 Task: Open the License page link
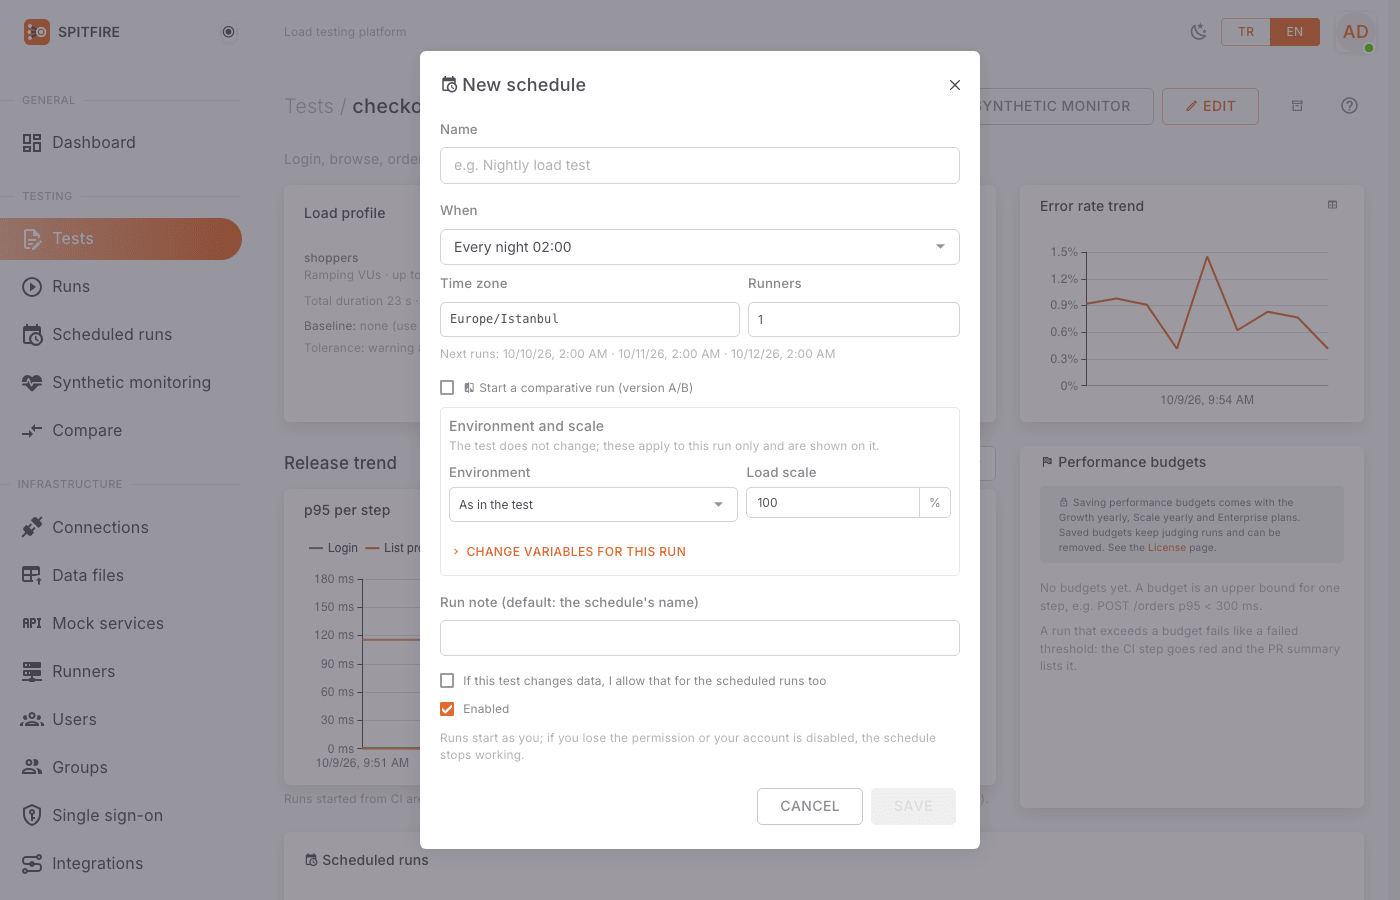1166,548
